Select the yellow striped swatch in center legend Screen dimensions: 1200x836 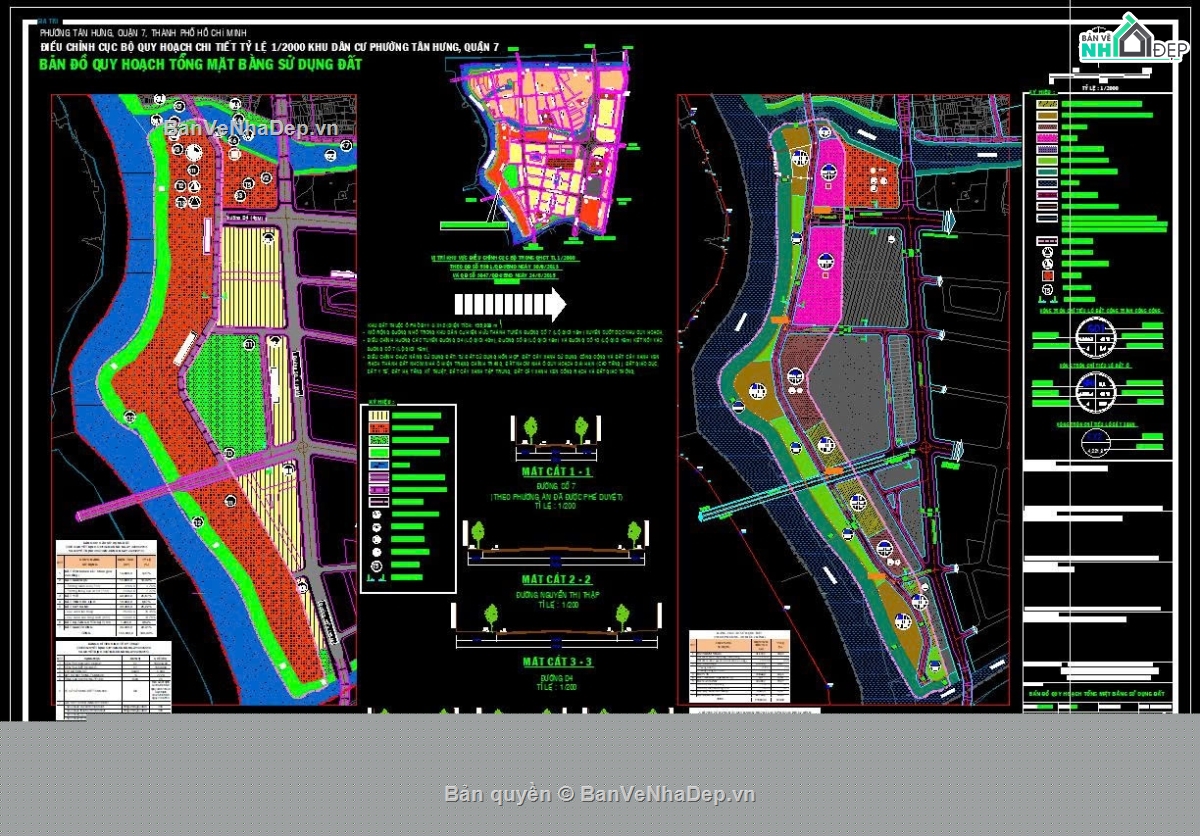coord(377,415)
